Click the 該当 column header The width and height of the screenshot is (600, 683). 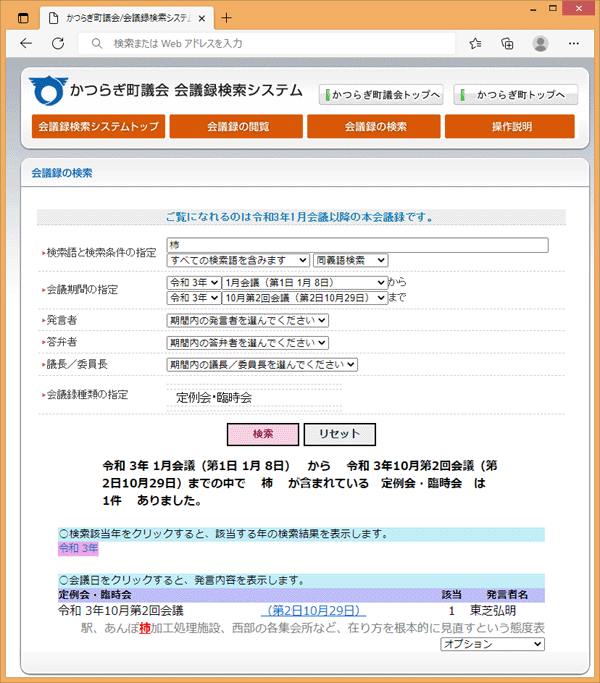(x=451, y=595)
